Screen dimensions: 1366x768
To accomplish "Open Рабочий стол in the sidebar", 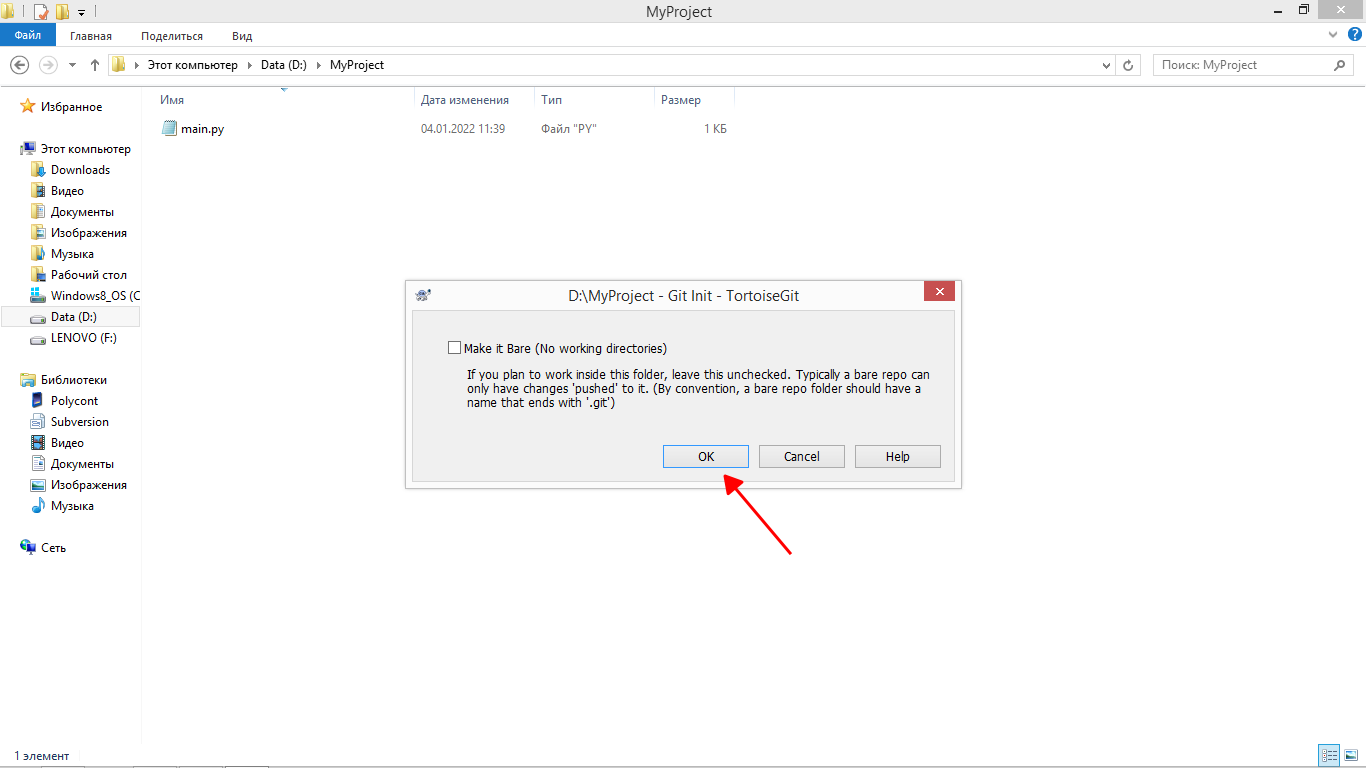I will click(x=89, y=275).
